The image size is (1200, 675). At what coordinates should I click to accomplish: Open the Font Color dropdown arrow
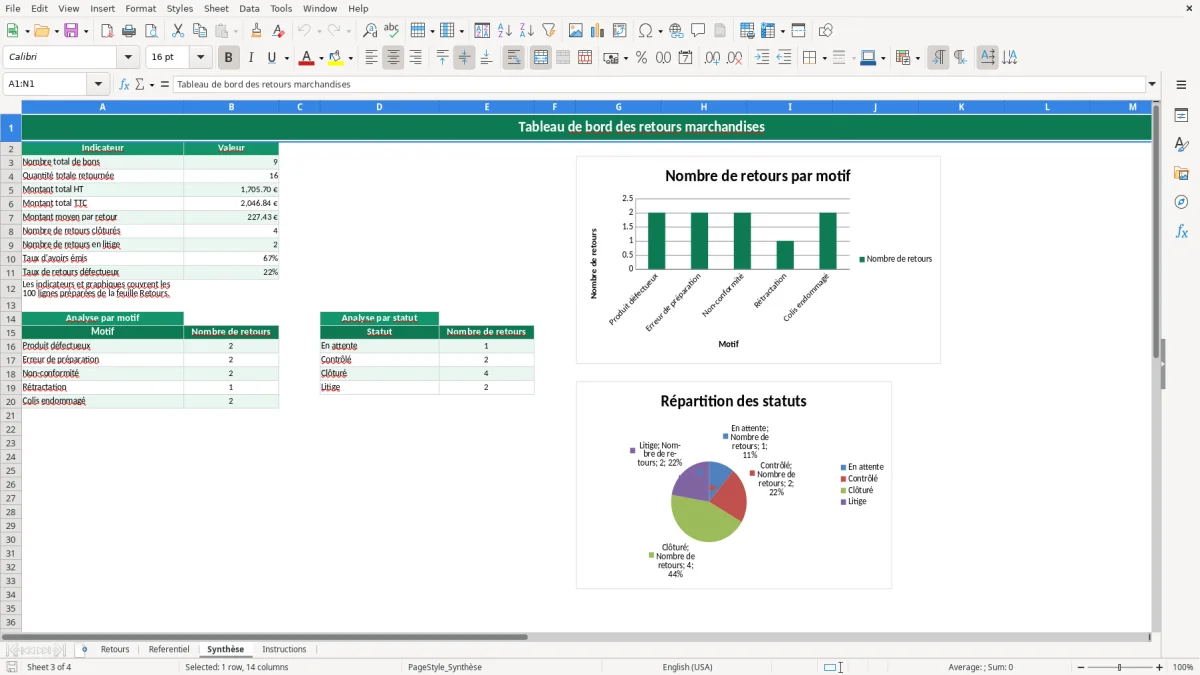coord(321,58)
